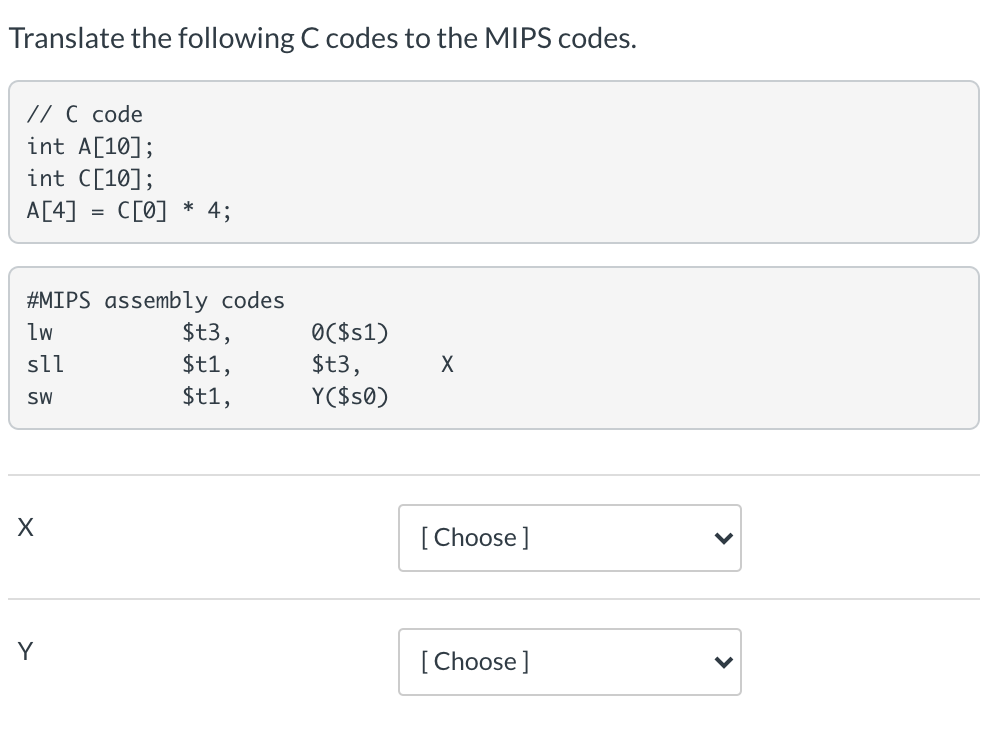Open the X answer dropdown
Image resolution: width=1008 pixels, height=738 pixels.
tap(569, 538)
